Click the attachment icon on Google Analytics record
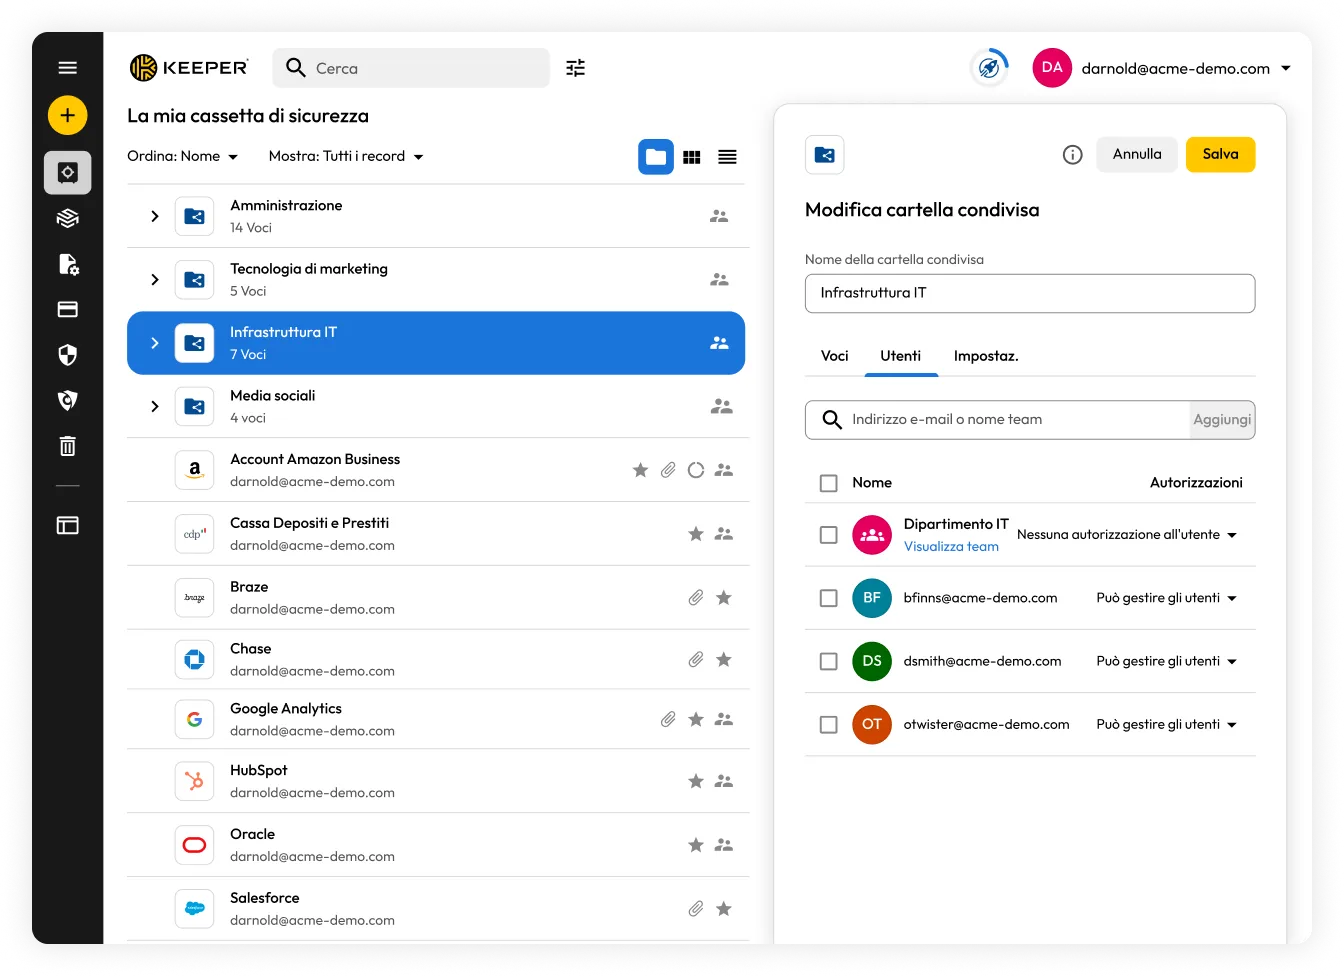Screen dimensions: 1344x976 tap(668, 719)
